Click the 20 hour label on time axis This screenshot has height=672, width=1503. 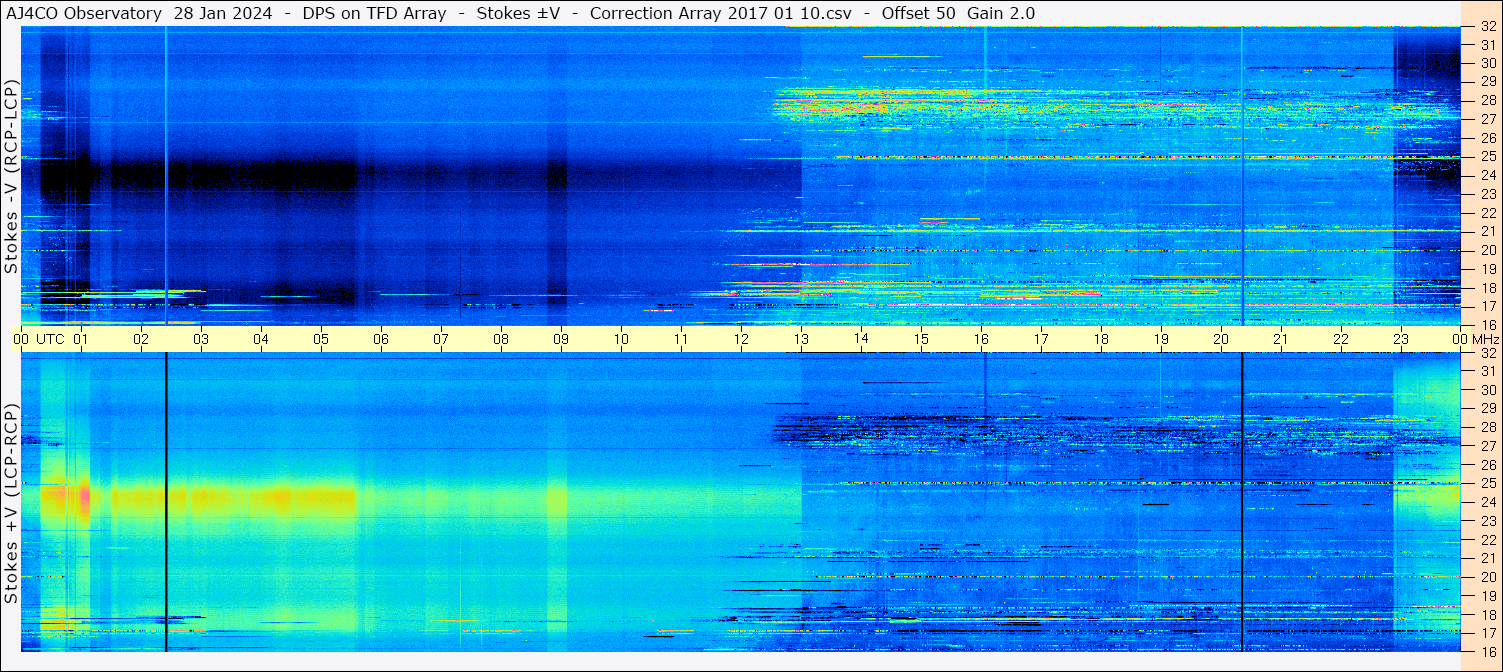click(x=1221, y=339)
